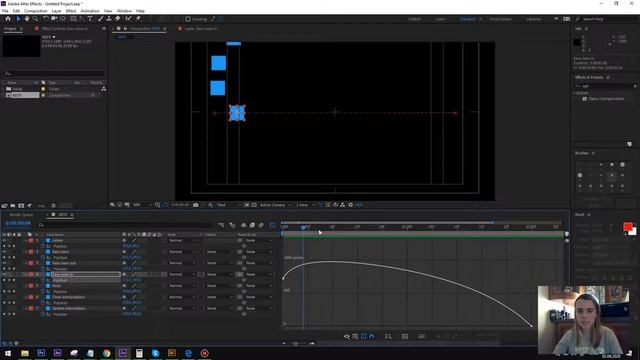Open the Animation menu

click(x=90, y=11)
